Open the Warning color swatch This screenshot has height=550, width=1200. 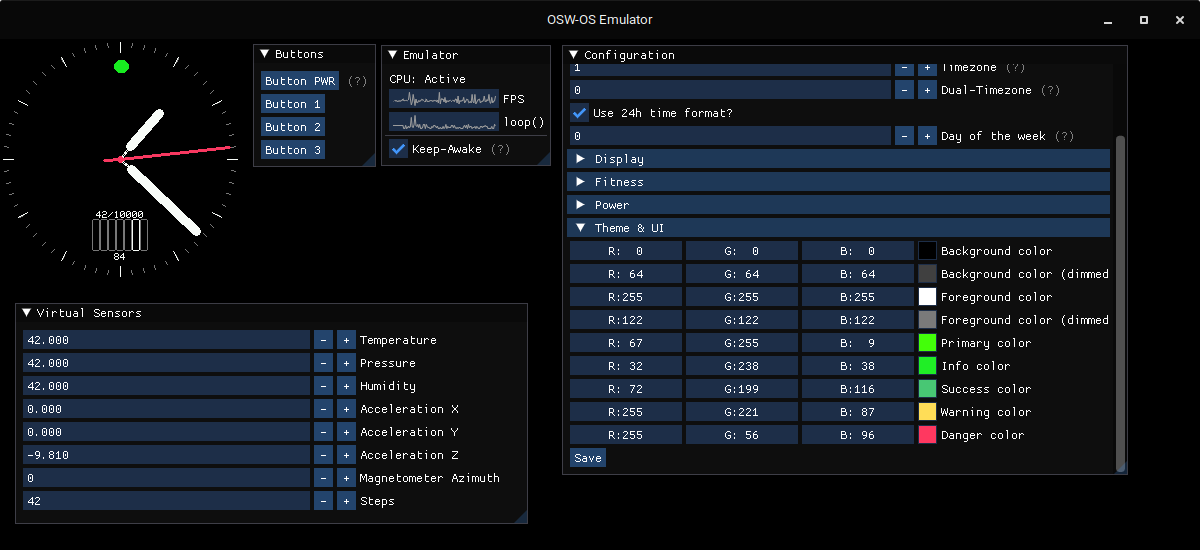tap(927, 412)
